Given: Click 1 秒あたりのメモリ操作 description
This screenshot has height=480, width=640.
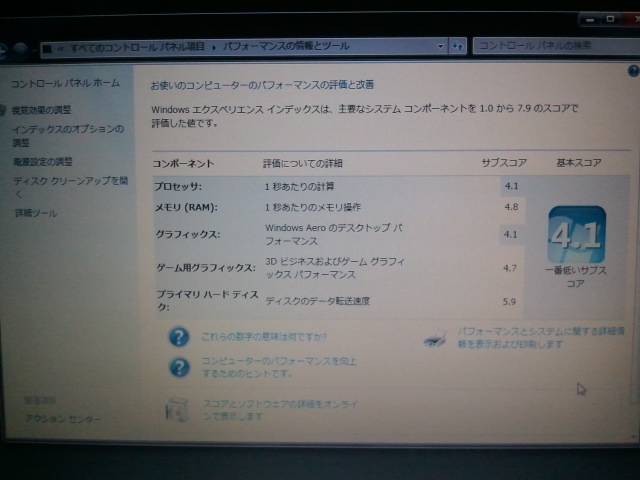Looking at the screenshot, I should pyautogui.click(x=313, y=207).
